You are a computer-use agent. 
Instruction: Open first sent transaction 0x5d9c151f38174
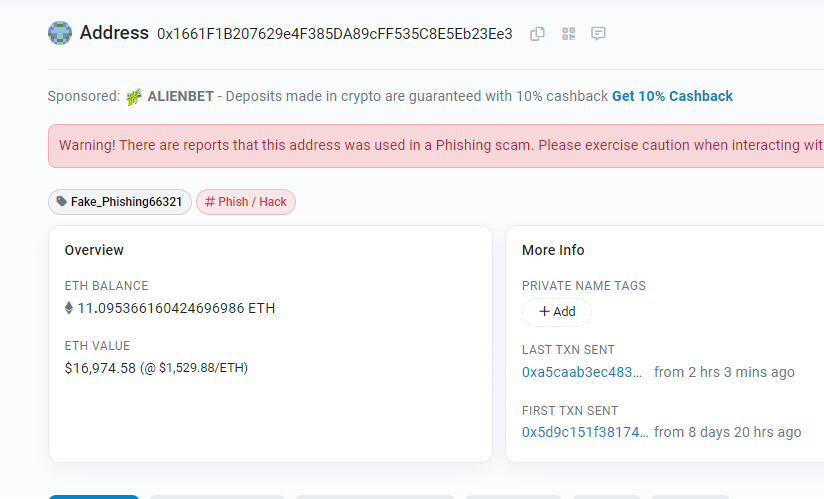pyautogui.click(x=585, y=432)
